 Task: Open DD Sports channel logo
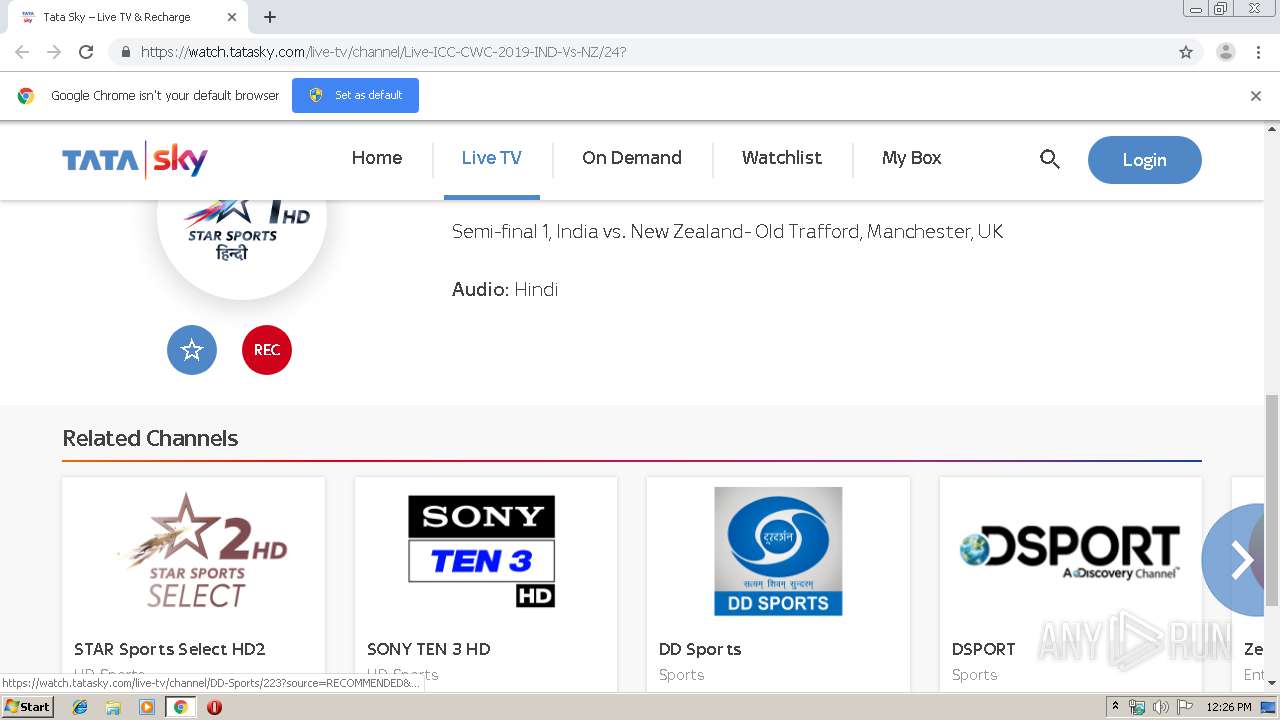coord(778,551)
